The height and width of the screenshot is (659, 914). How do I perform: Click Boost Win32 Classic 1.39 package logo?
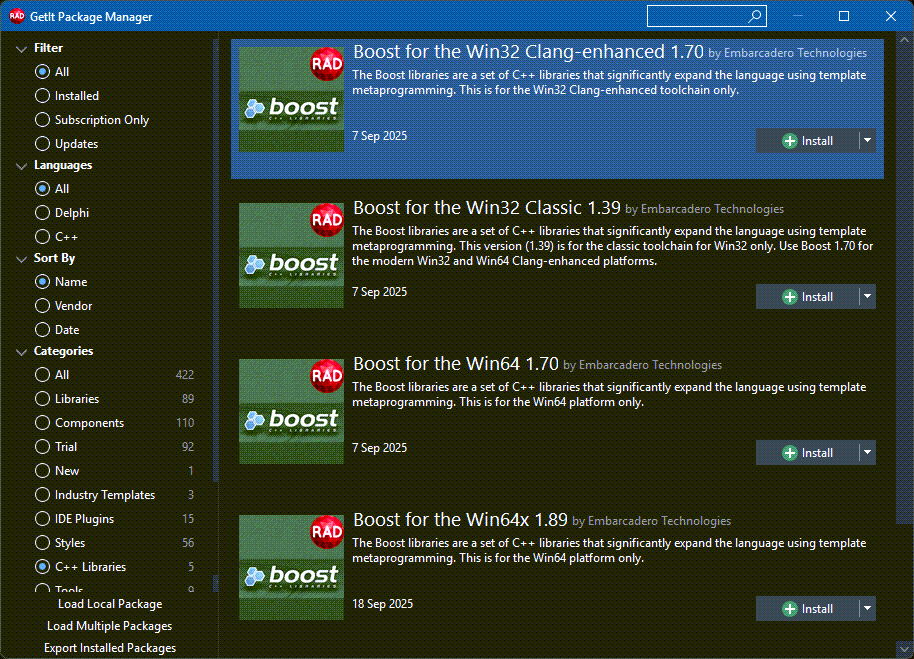(292, 255)
